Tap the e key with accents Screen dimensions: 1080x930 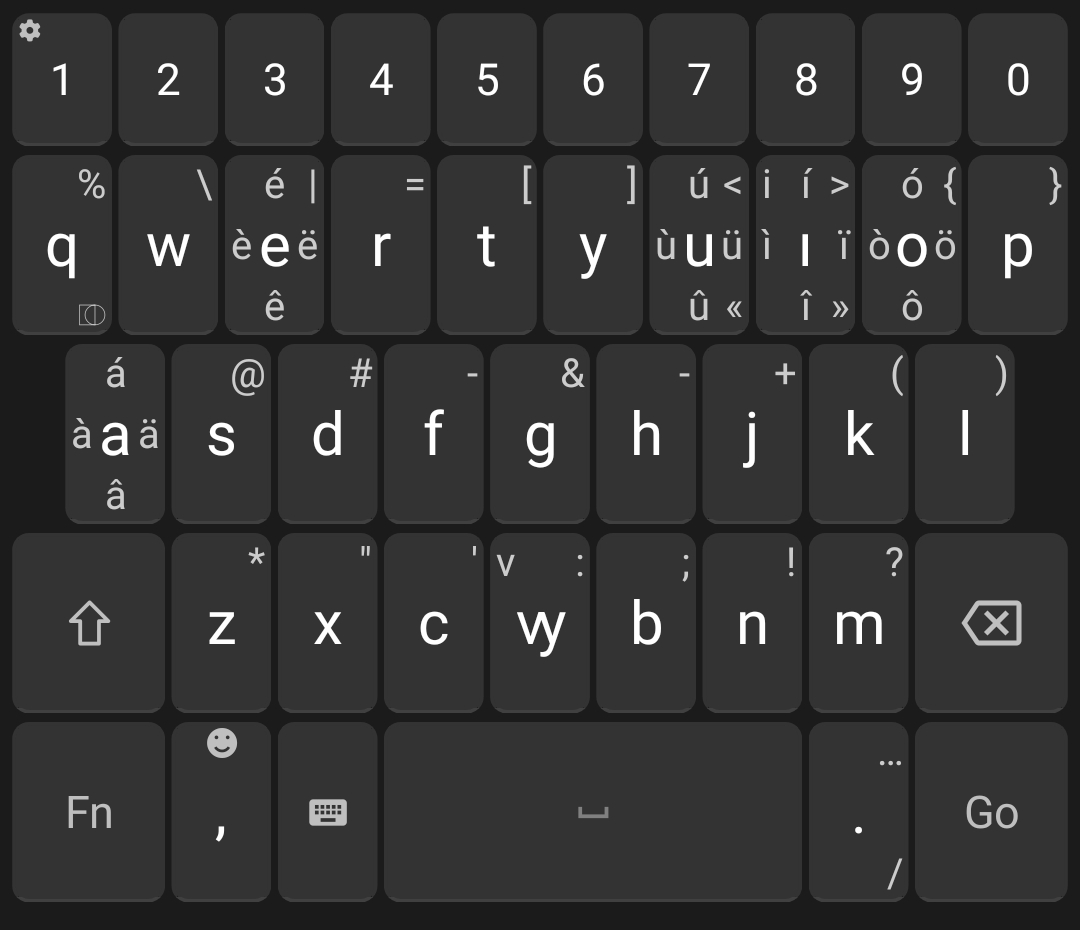(274, 245)
